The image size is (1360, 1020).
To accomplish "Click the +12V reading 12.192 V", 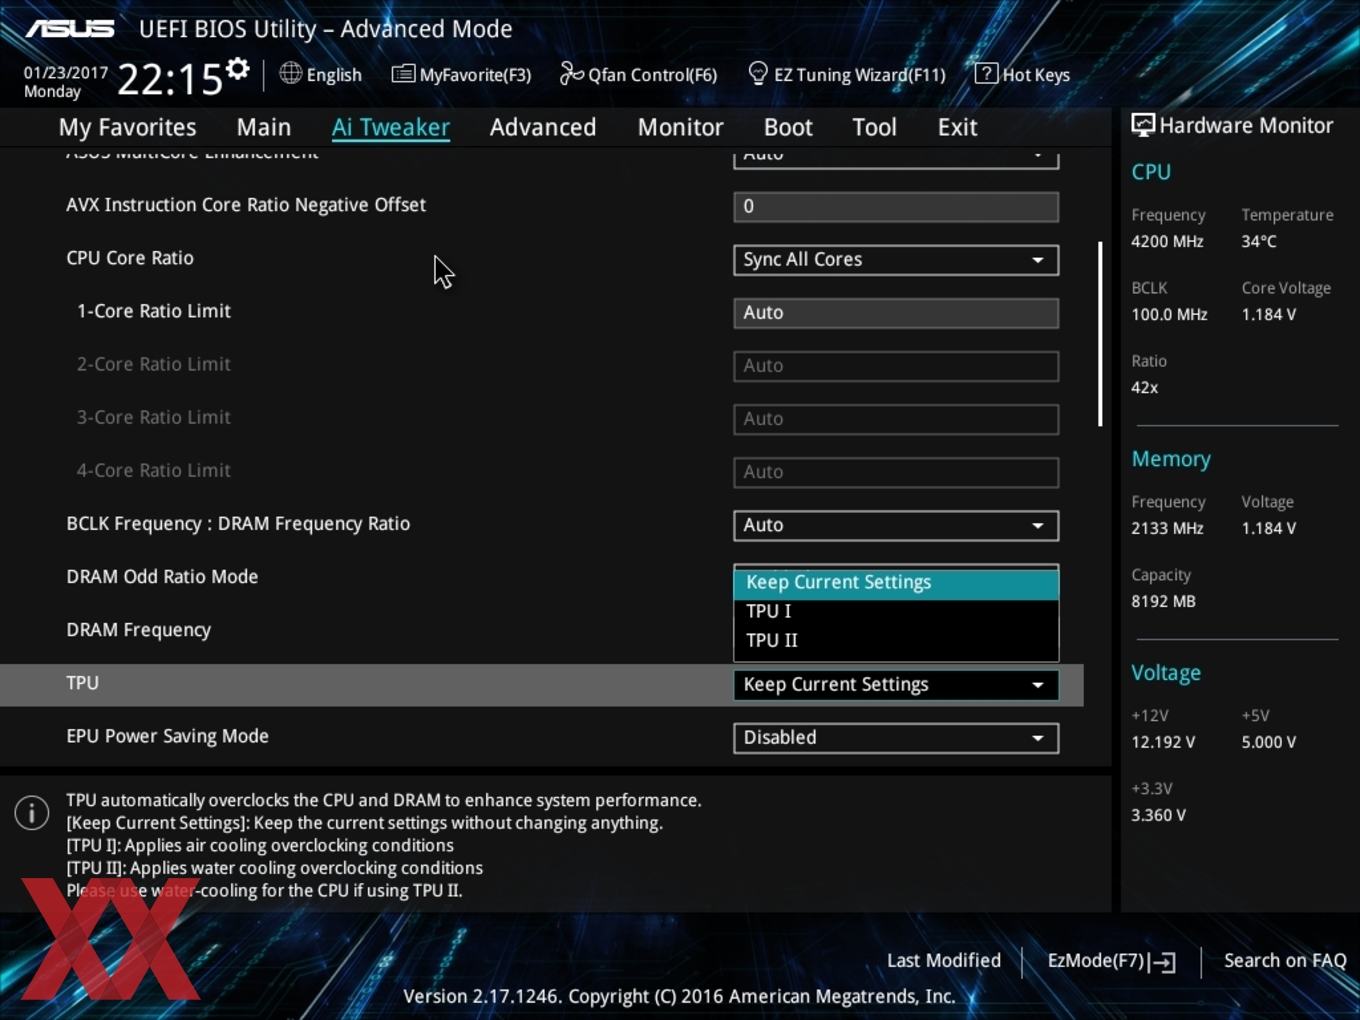I will pos(1162,742).
